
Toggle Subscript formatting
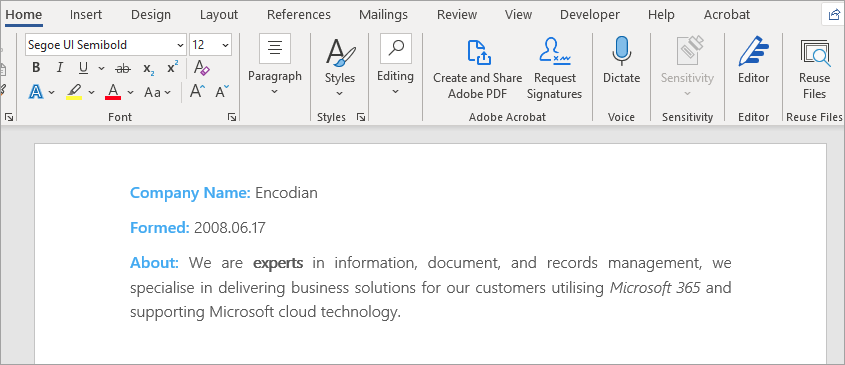149,68
